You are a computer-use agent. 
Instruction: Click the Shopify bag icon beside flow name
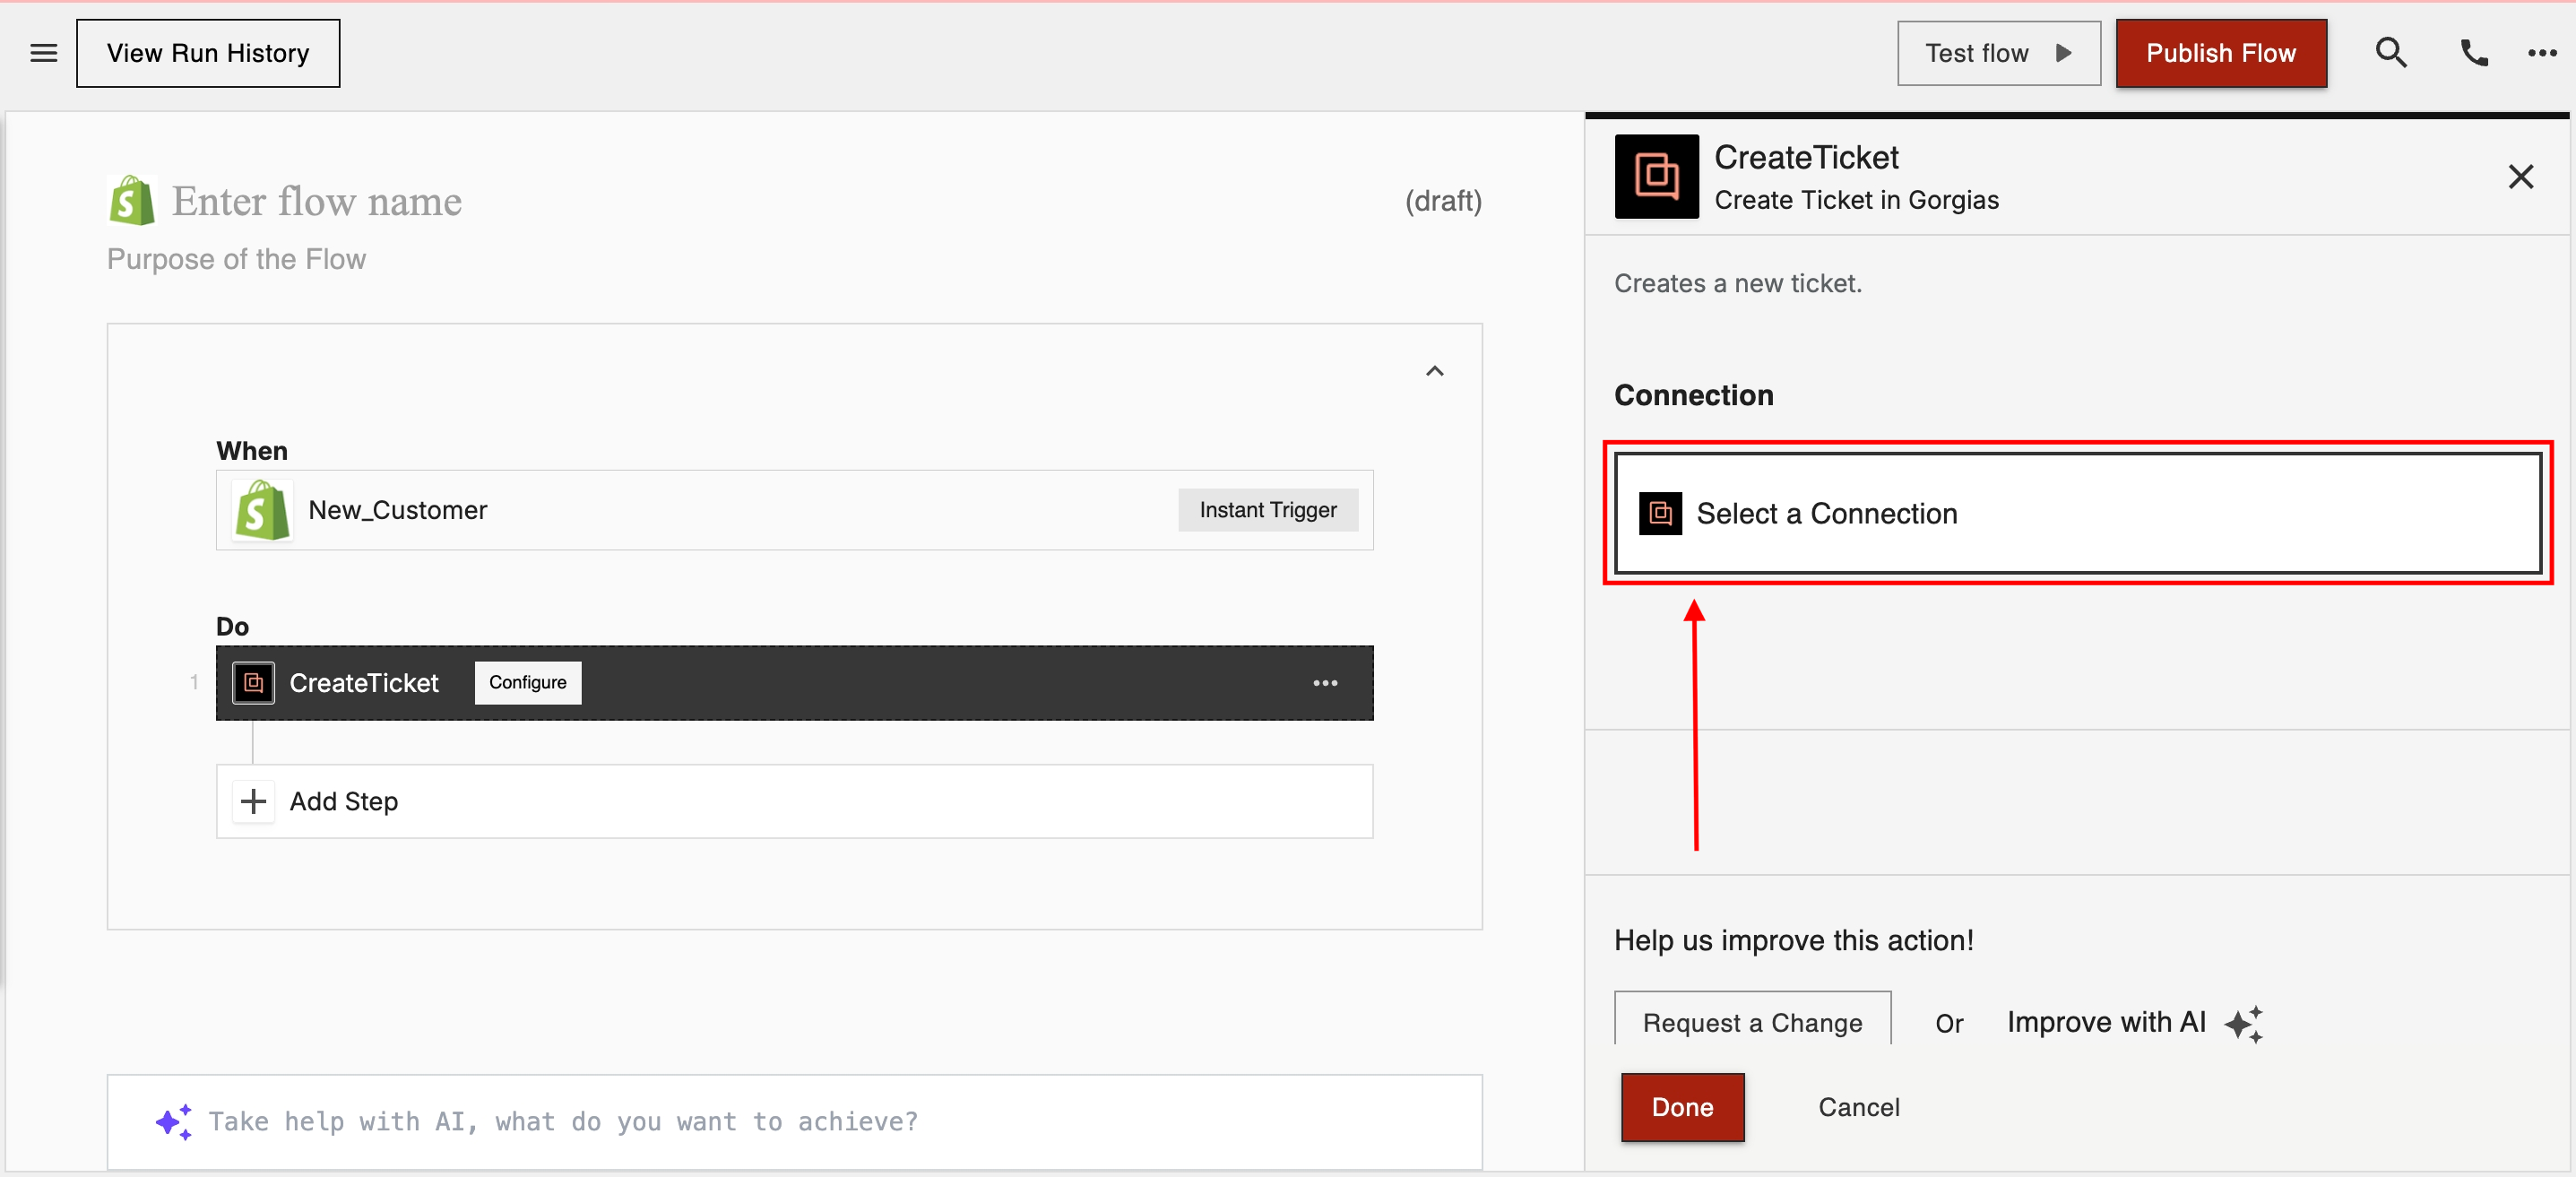[132, 200]
